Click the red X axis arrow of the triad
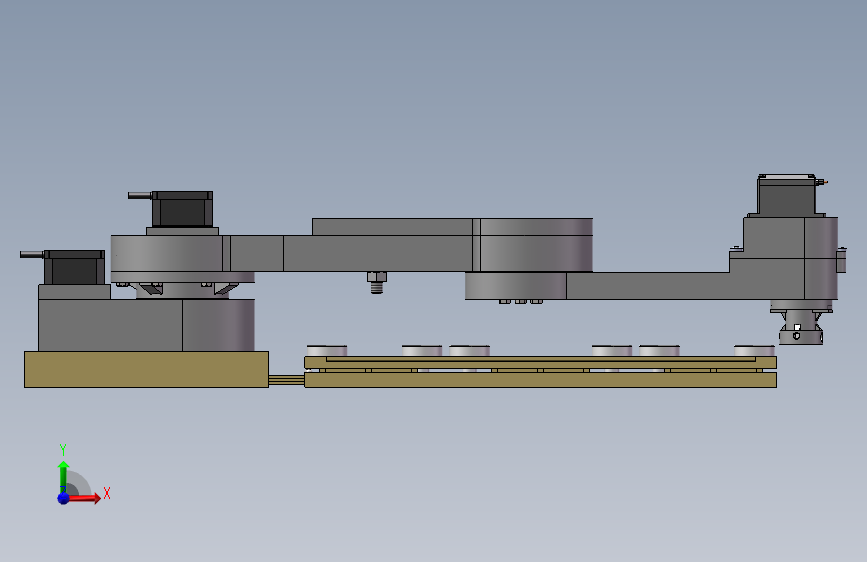Viewport: 867px width, 562px height. tap(84, 498)
